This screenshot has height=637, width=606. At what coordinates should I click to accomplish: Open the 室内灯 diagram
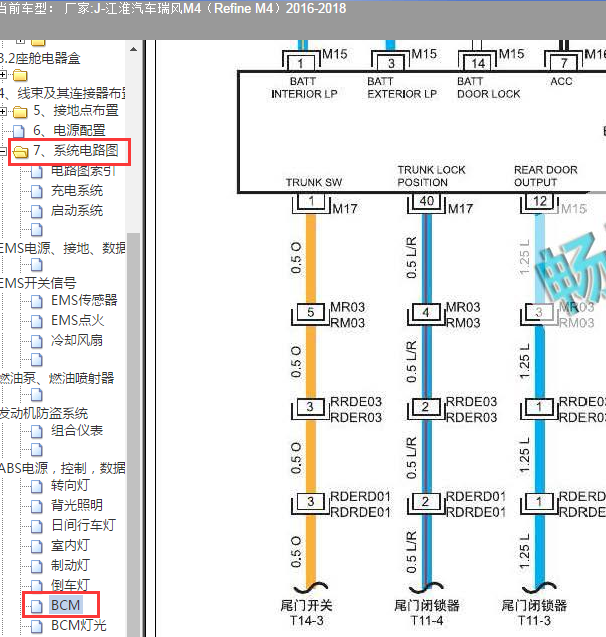[x=70, y=545]
